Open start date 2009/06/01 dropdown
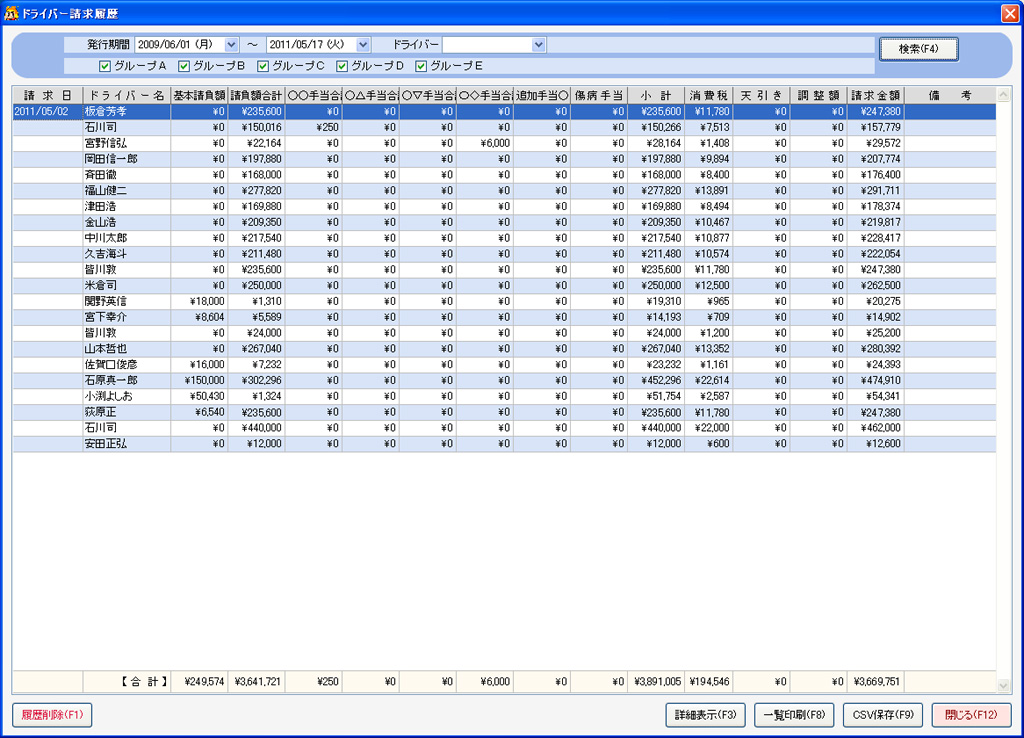 pos(232,45)
